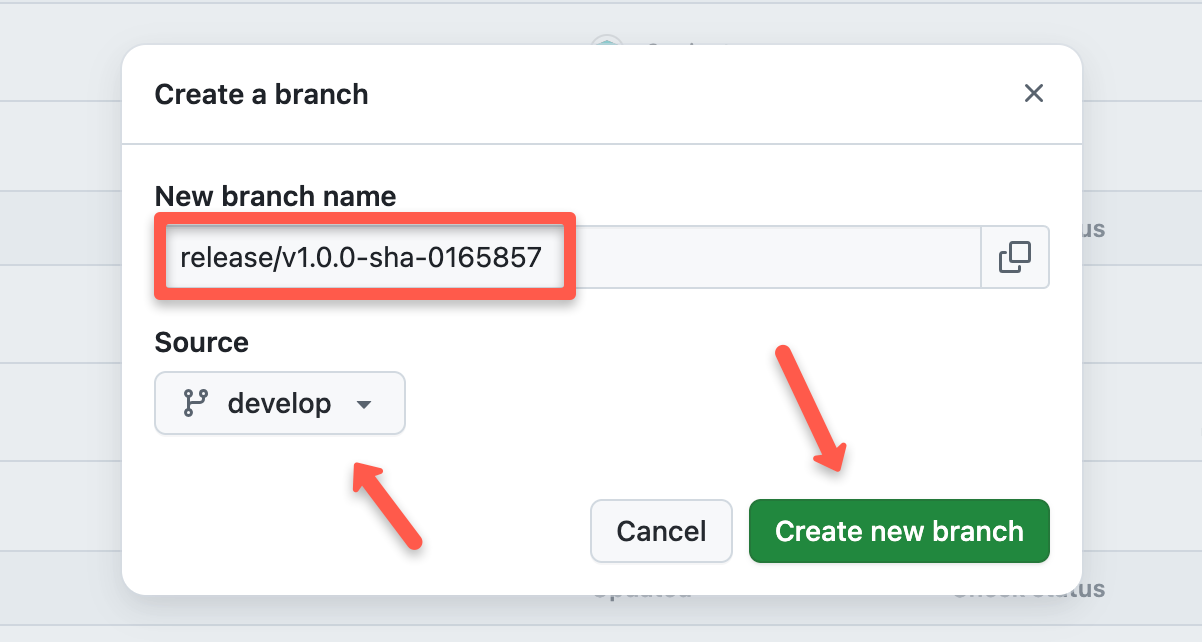Tap the clipboard icon to copy release/v1.0.0-sha-0165857

(1014, 257)
